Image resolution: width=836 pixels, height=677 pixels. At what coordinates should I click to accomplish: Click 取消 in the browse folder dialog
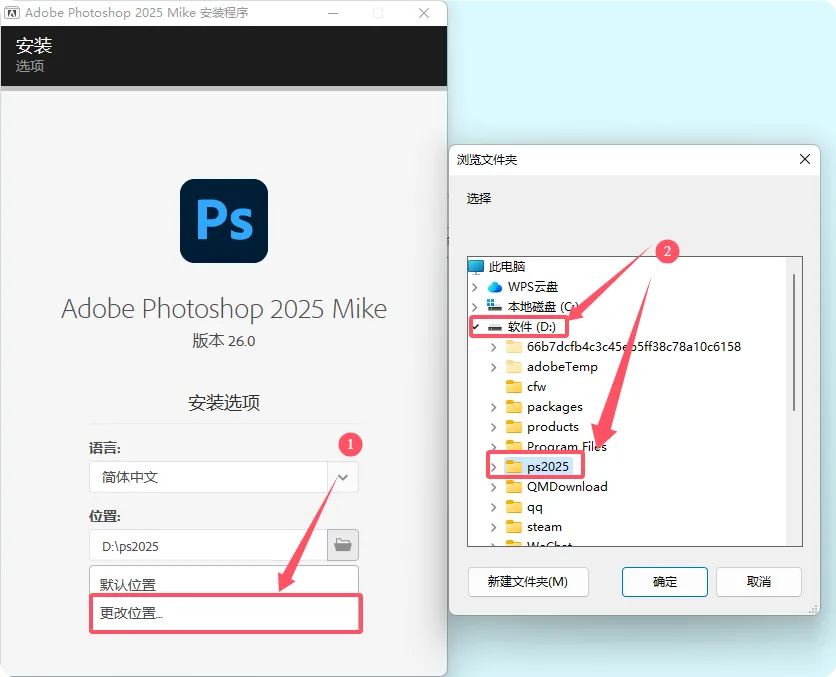(x=759, y=582)
